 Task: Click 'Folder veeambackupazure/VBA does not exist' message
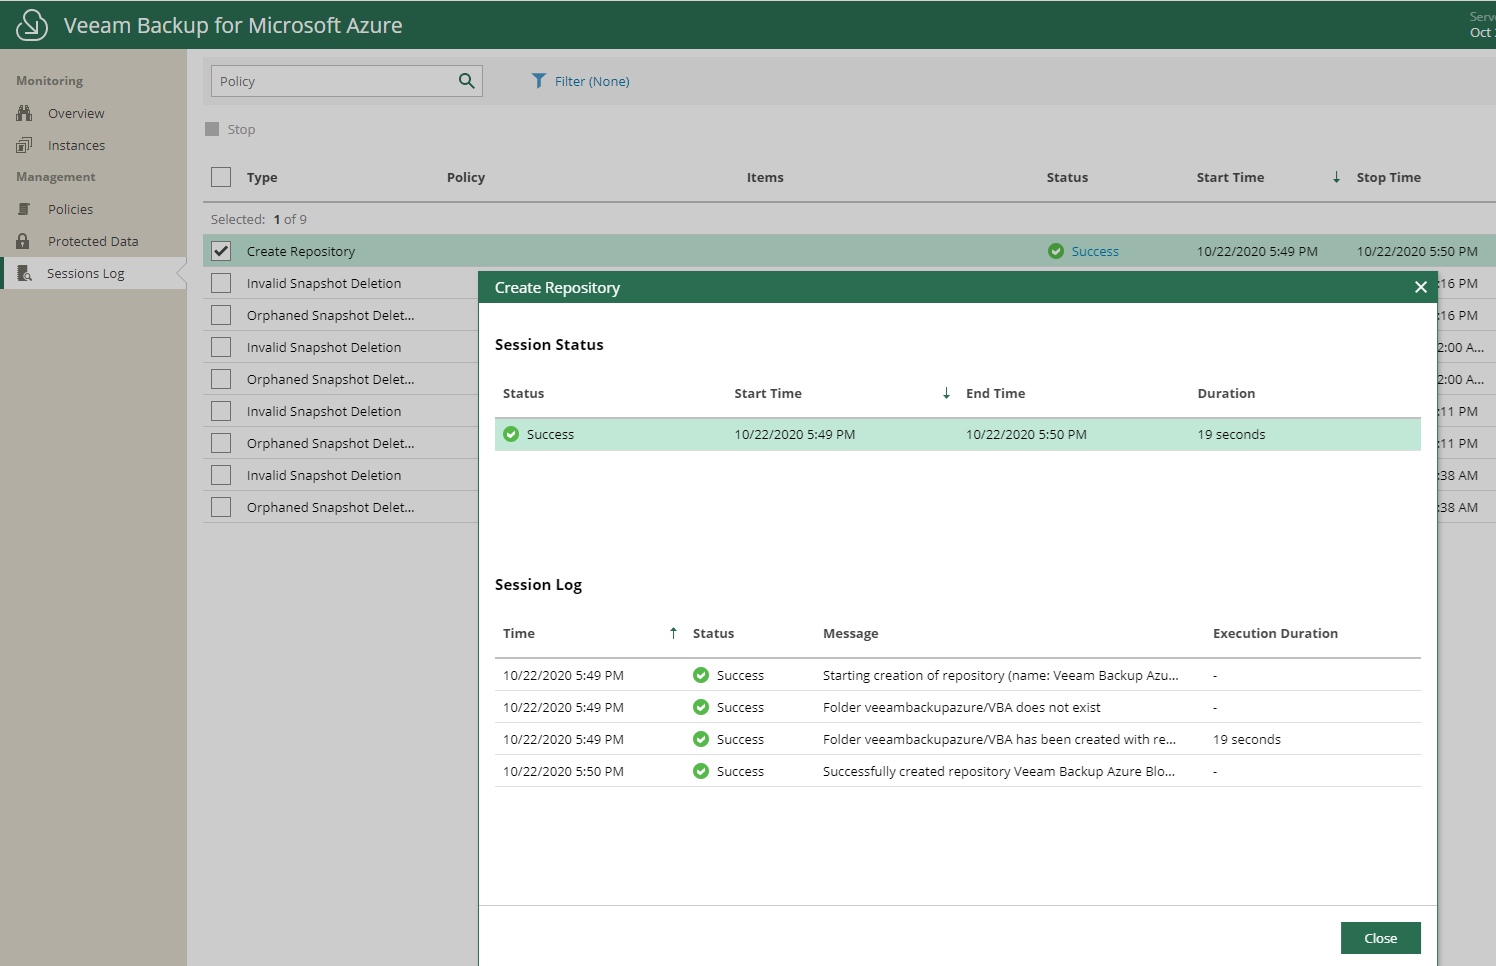click(x=961, y=707)
